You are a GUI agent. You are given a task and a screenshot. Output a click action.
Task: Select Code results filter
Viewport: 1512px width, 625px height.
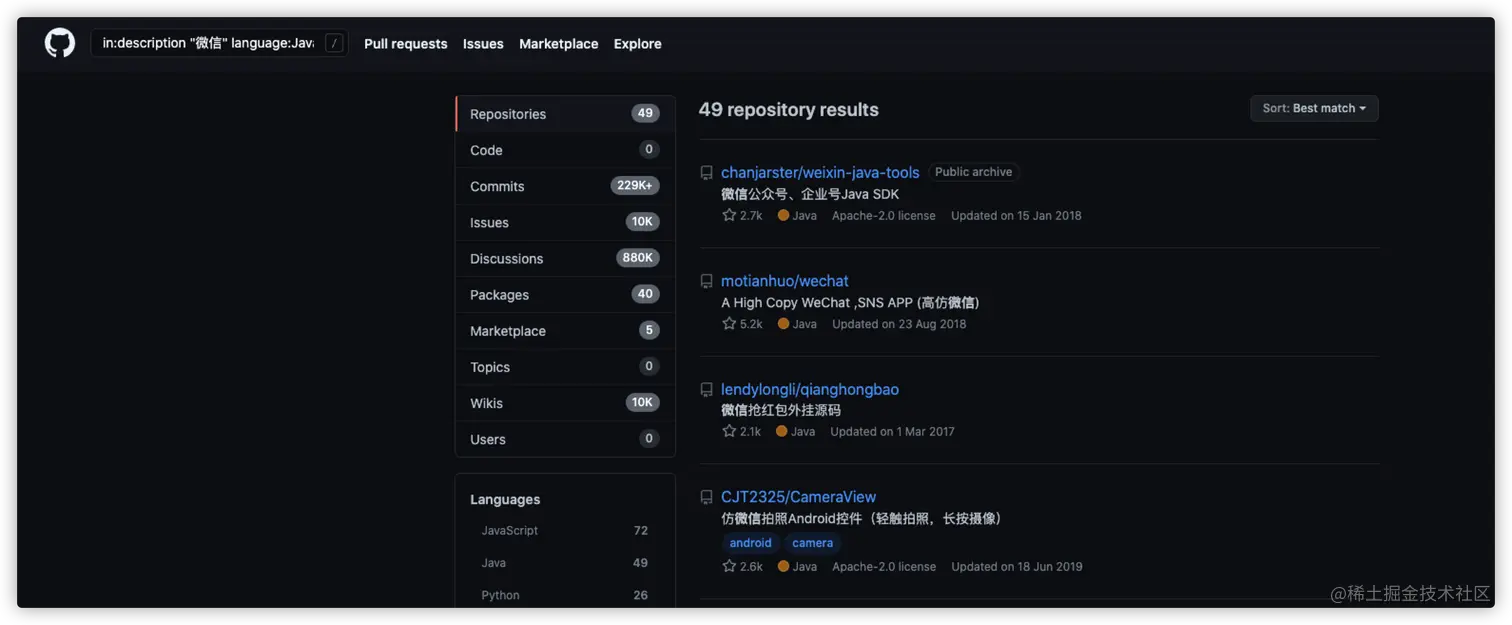[x=565, y=150]
